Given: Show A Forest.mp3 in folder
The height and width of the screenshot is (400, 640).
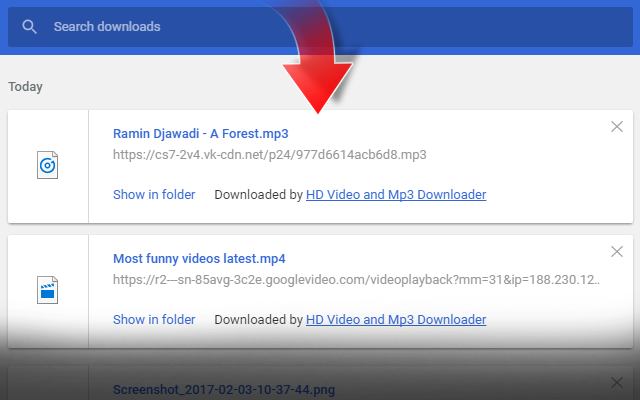Looking at the screenshot, I should pos(154,195).
